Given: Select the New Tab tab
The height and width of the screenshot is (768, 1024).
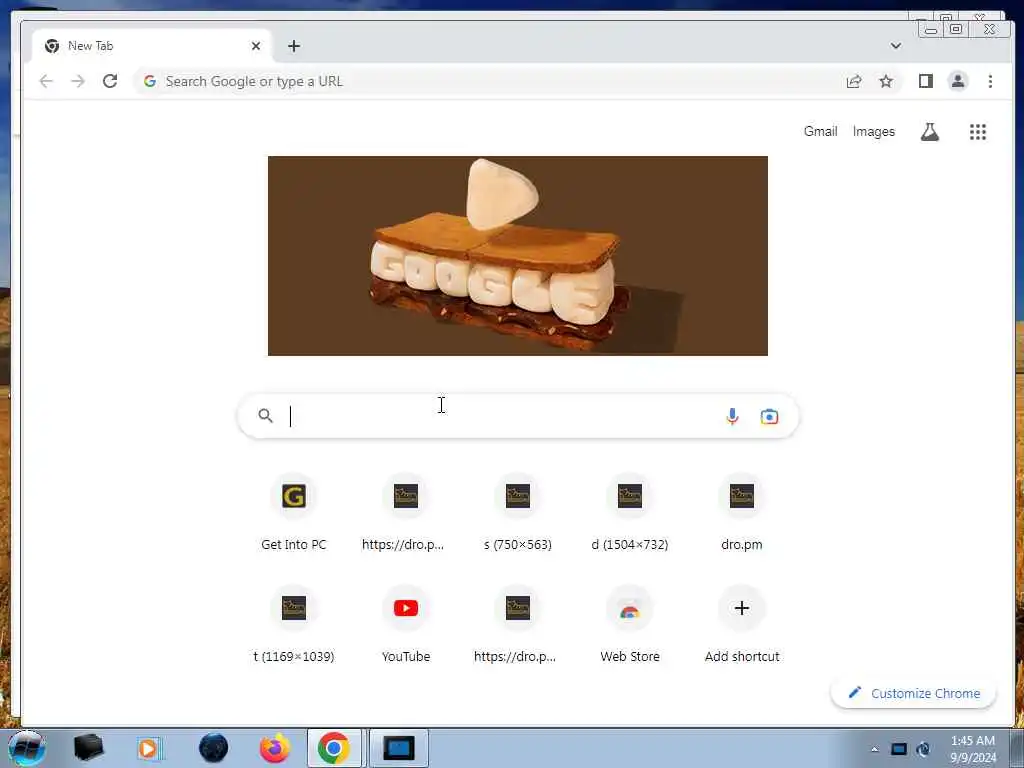Looking at the screenshot, I should point(152,46).
